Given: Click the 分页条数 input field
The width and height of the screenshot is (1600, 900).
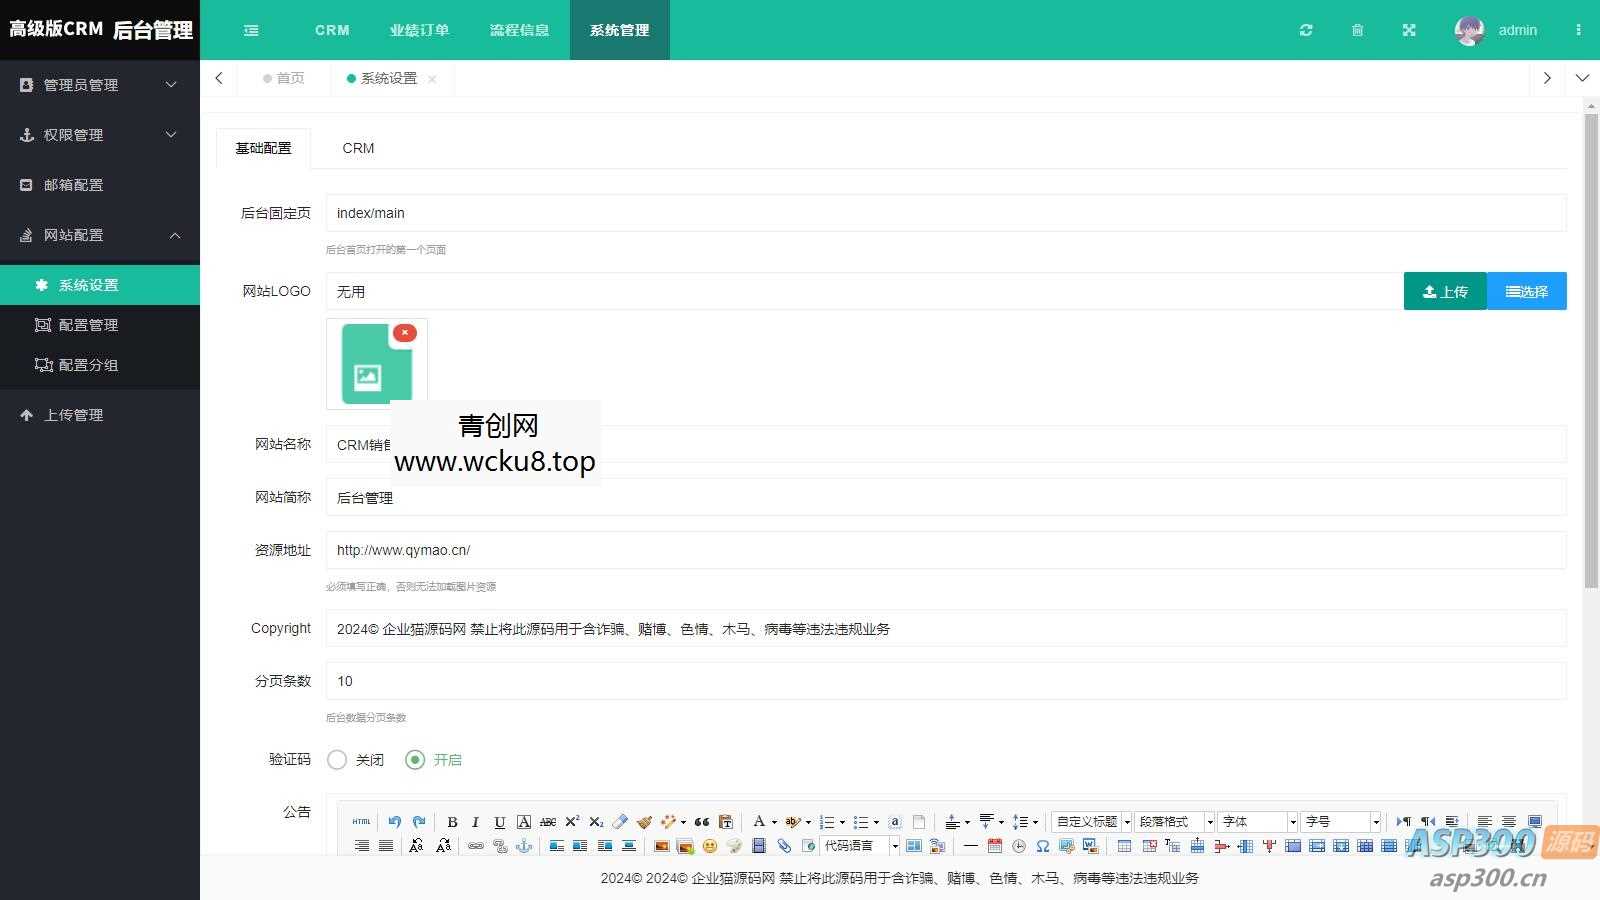Looking at the screenshot, I should [x=700, y=681].
